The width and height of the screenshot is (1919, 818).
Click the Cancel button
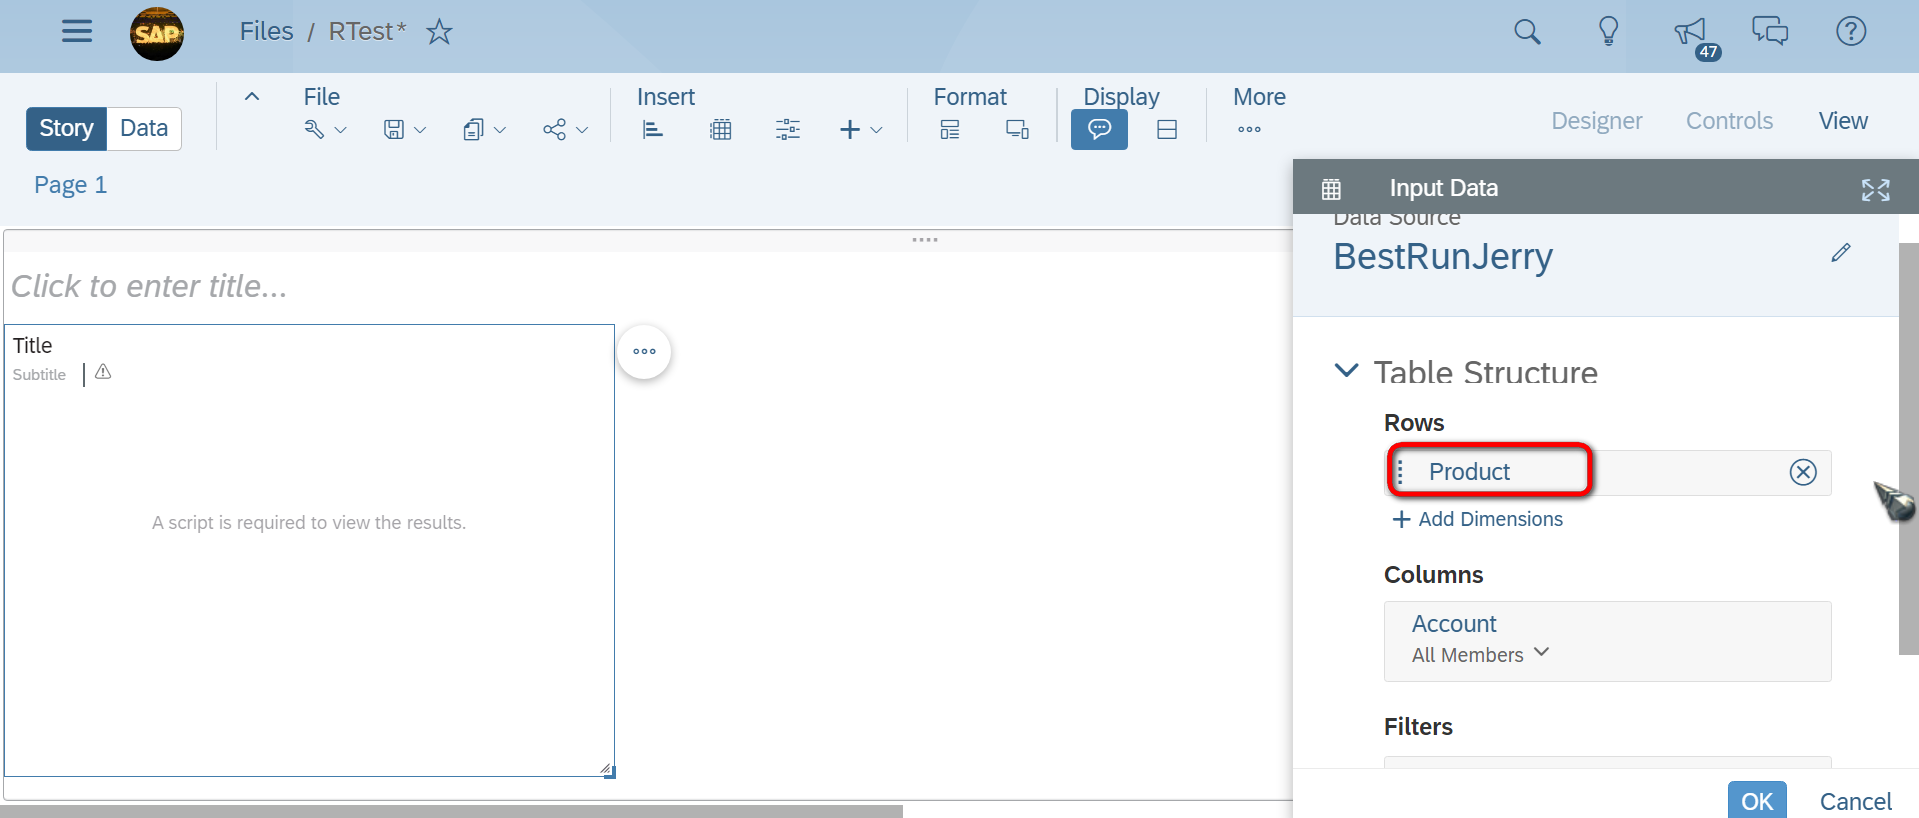pos(1855,801)
